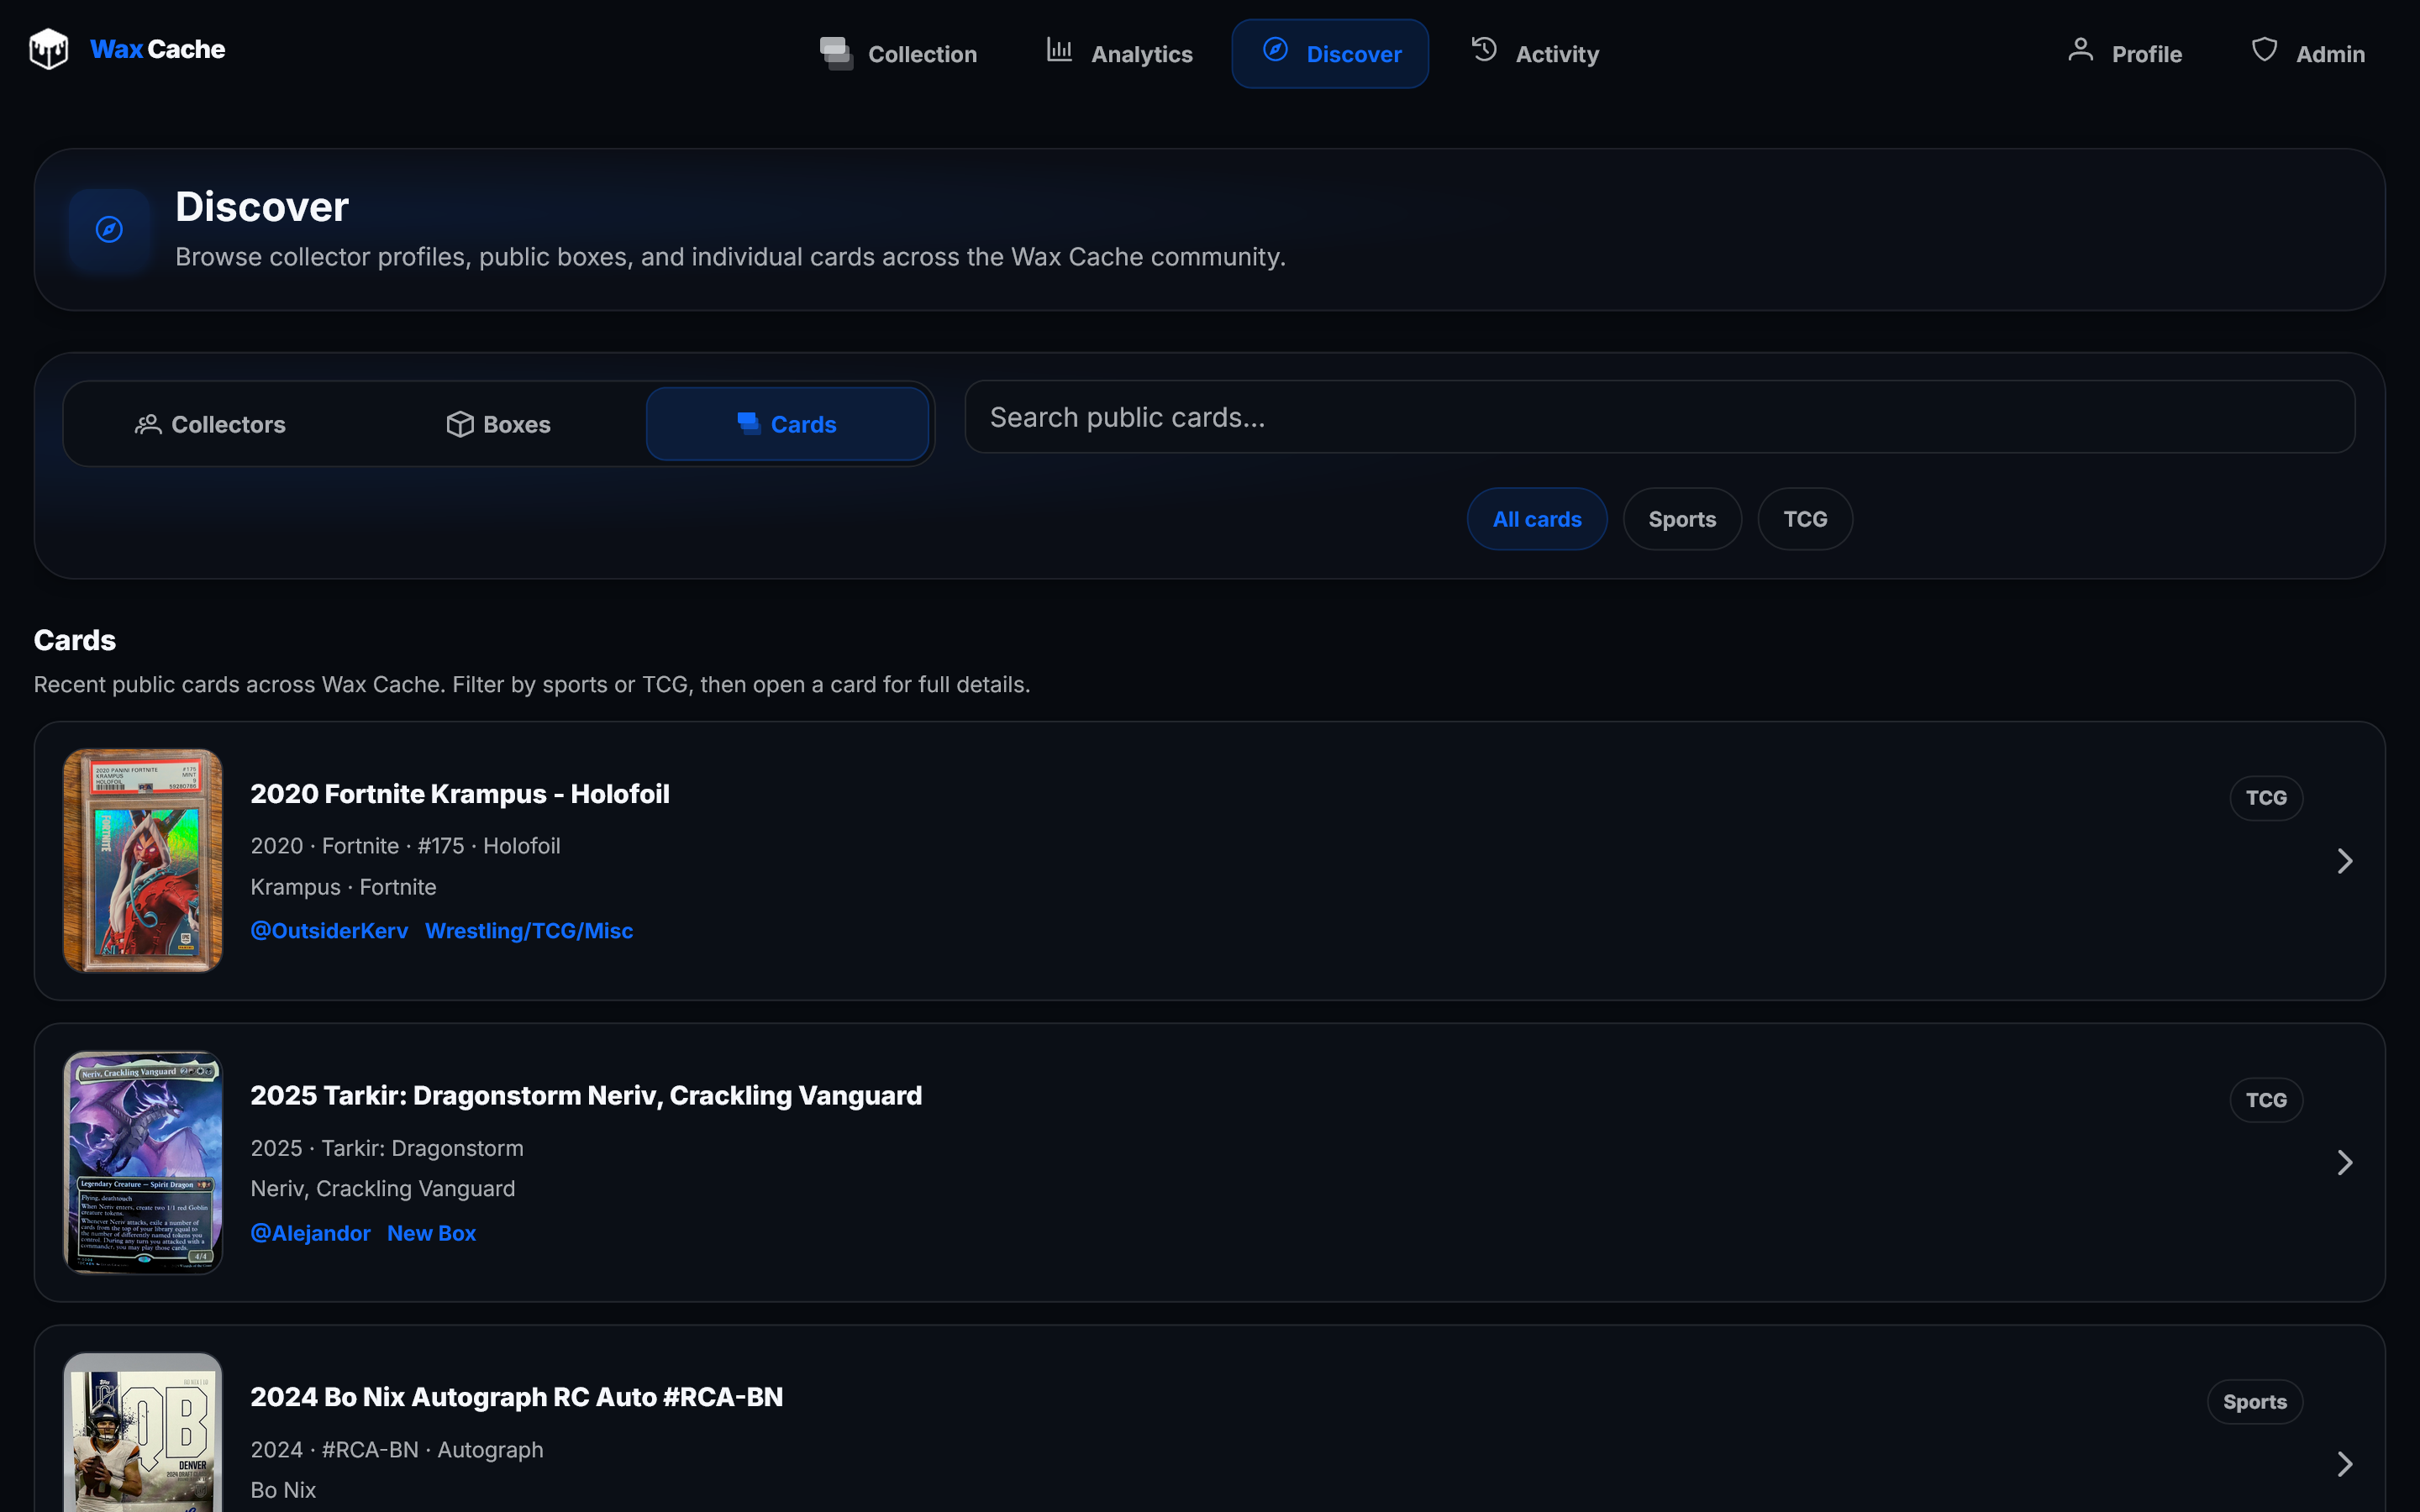Open the Collection nav tab
The height and width of the screenshot is (1512, 2420).
898,54
